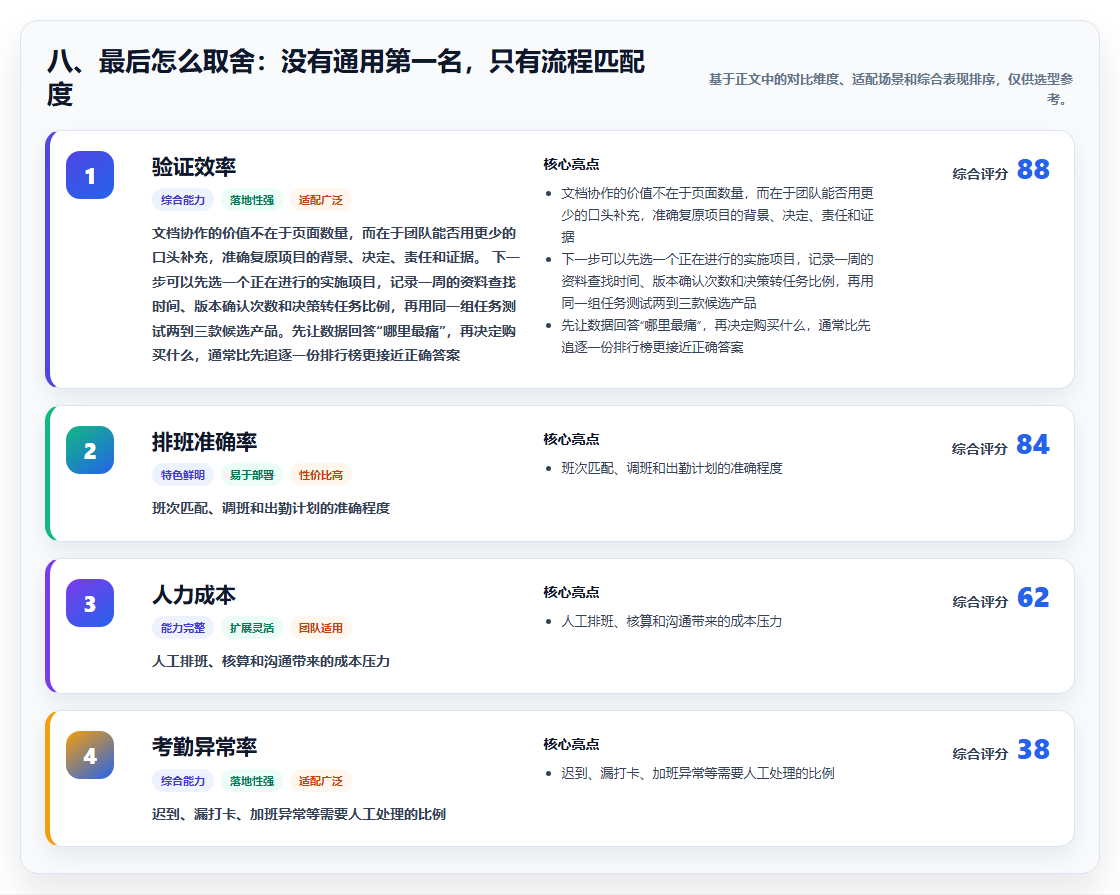Click 落地性强 tag under 考勤异常率
The image size is (1120, 895).
pos(251,781)
